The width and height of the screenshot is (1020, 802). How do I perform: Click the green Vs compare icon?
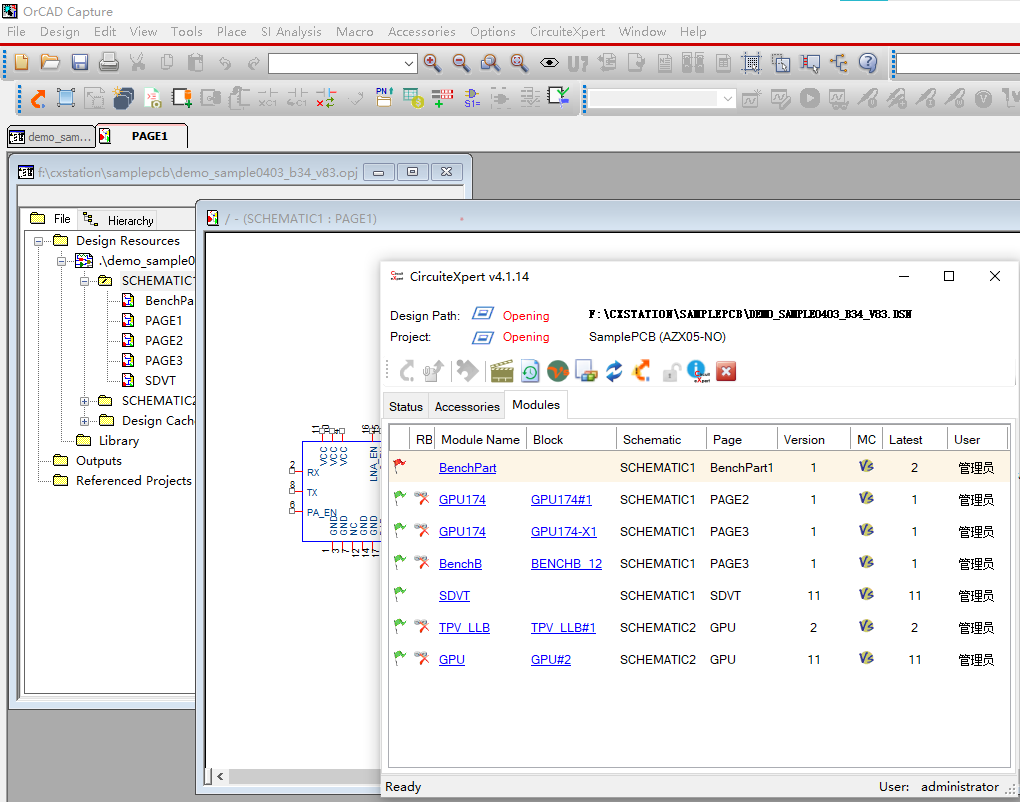[x=558, y=371]
